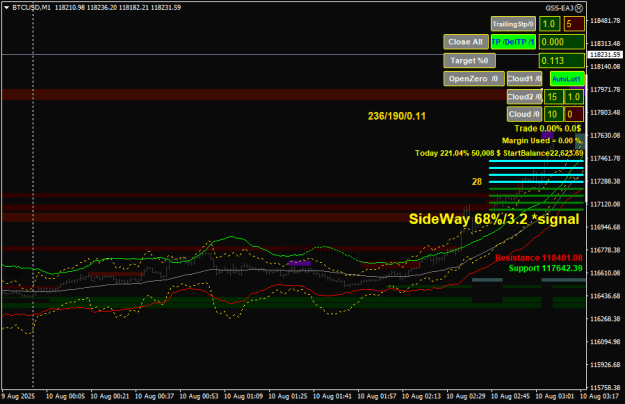Edit the 15 field in Cloud2 row
This screenshot has width=625, height=404.
[x=554, y=97]
